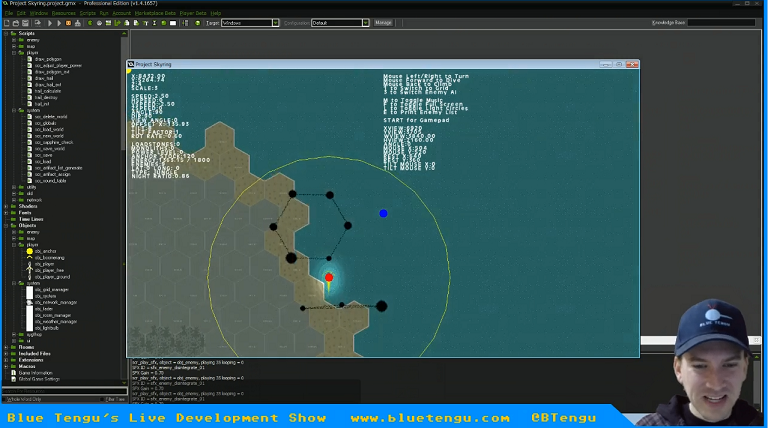Create an object with the green ball icon
768x428 pixels.
coord(164,23)
